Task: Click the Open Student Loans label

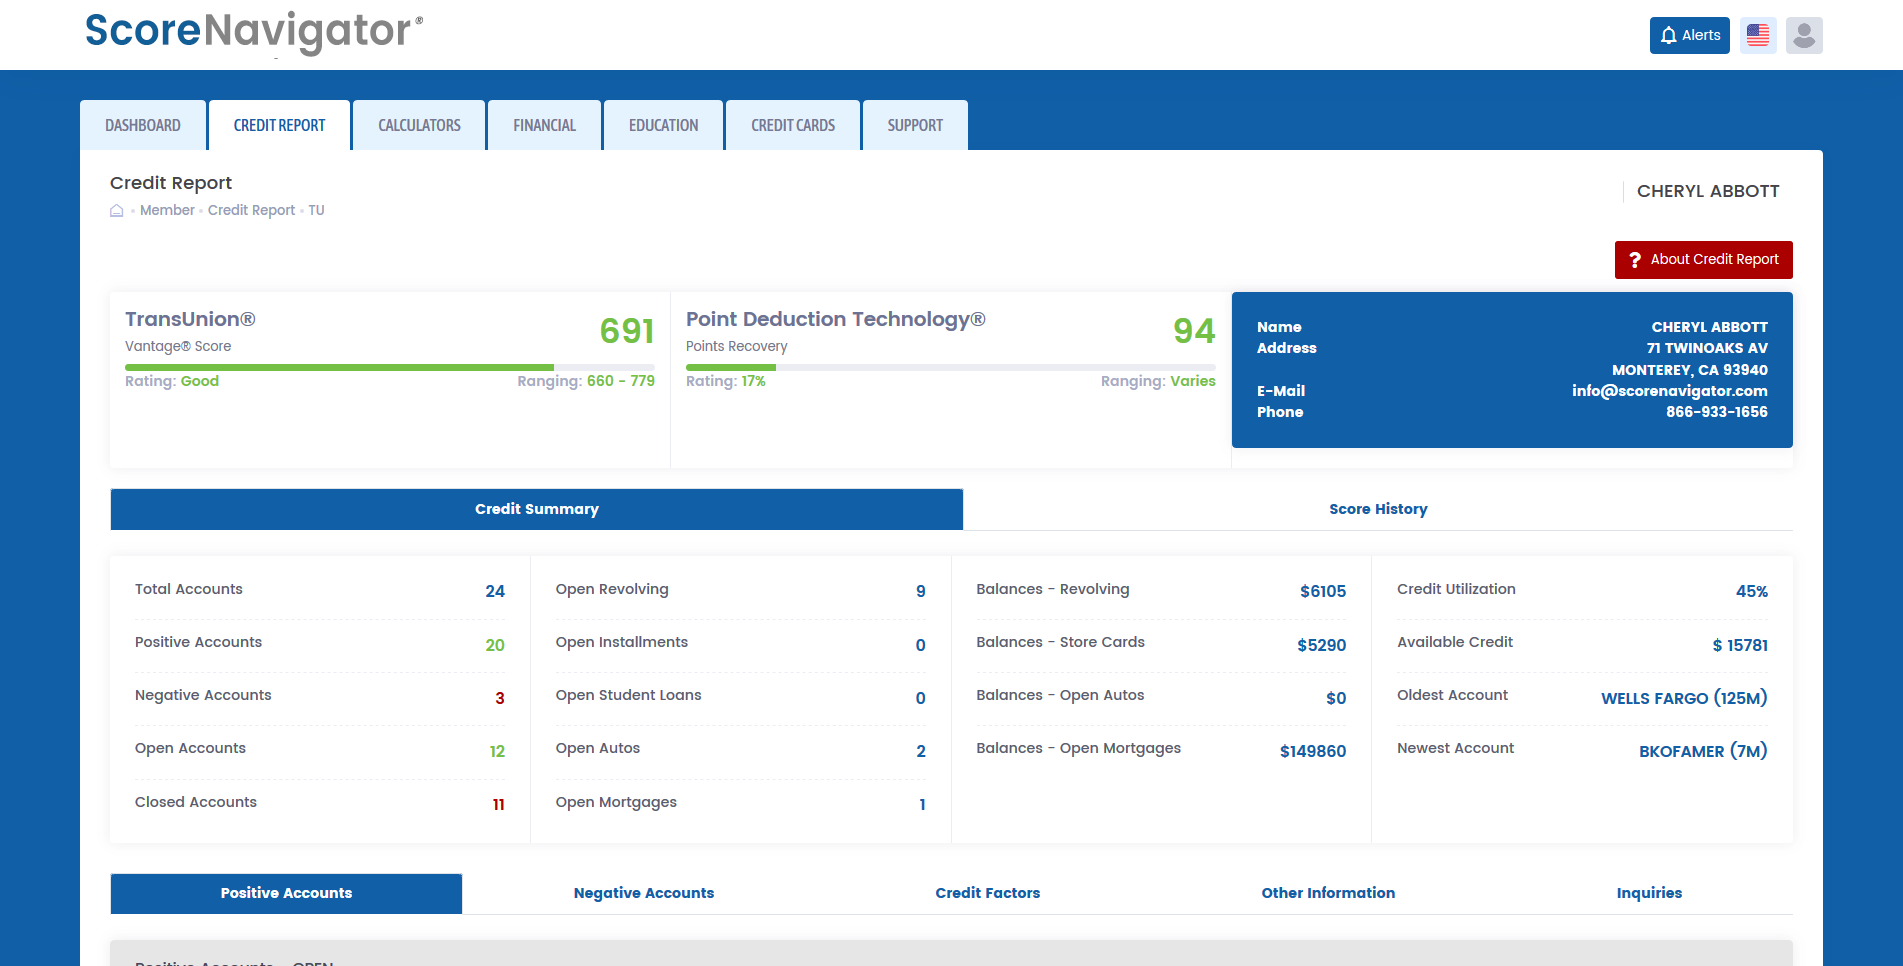Action: click(x=628, y=695)
